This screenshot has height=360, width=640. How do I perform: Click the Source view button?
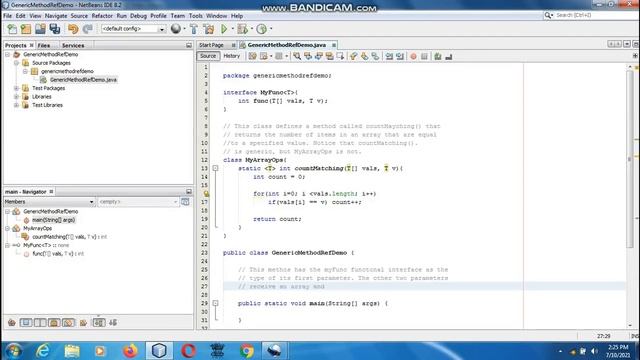tap(208, 56)
